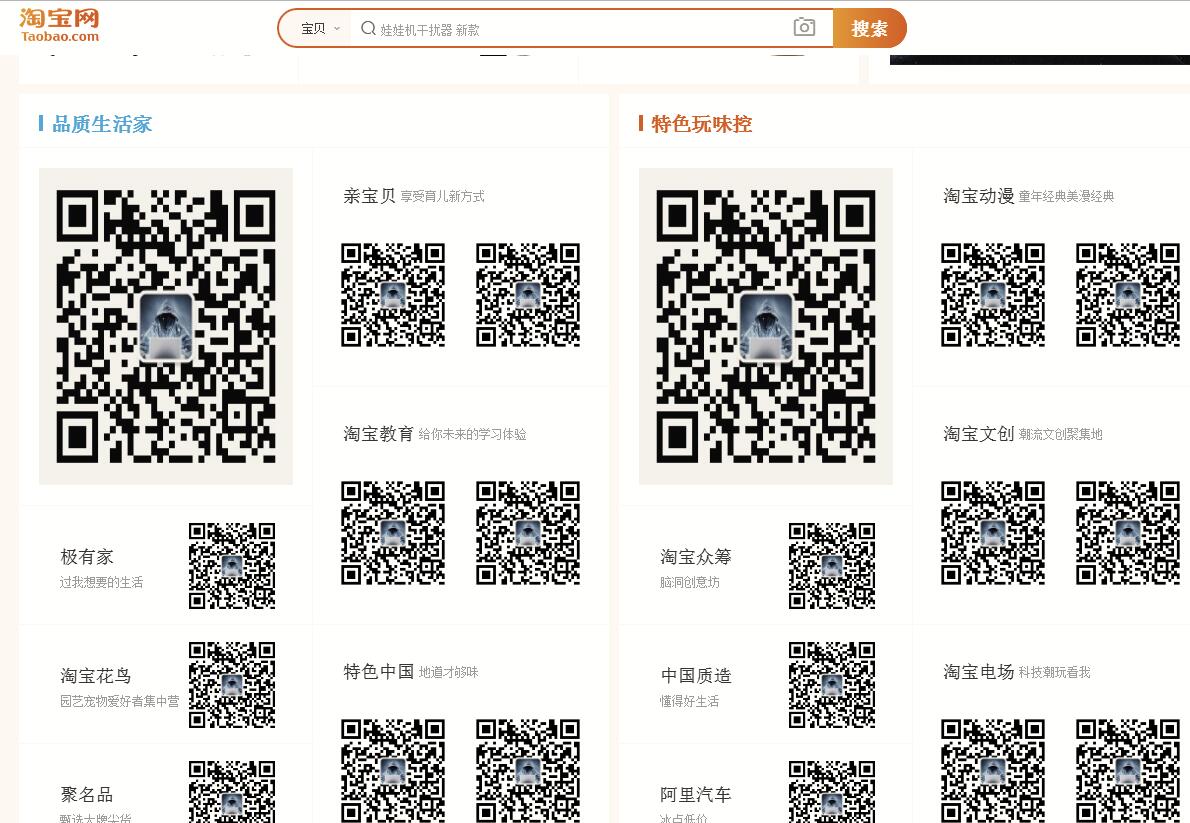
Task: Click the QR thumbnail beside 中国质造
Action: [x=833, y=685]
